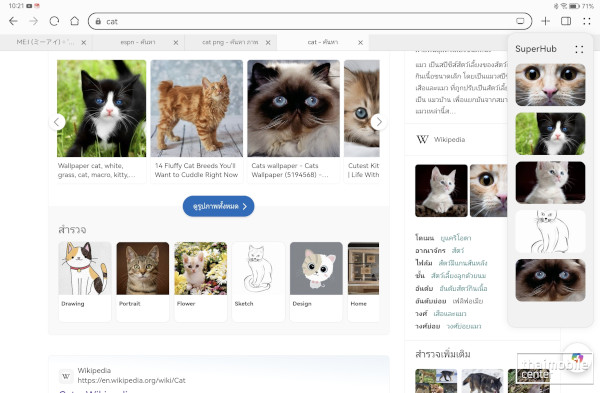600x393 pixels.
Task: Close the cat png tab
Action: click(268, 42)
